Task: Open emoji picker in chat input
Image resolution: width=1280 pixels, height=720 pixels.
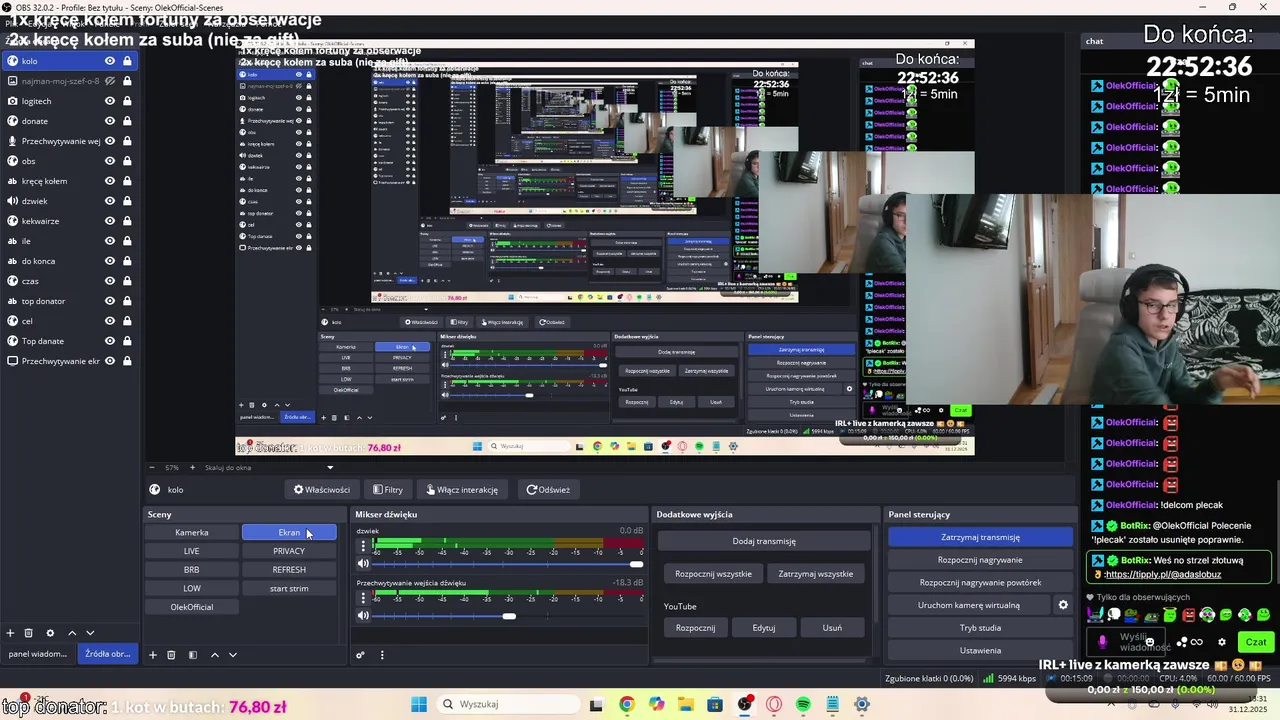Action: tap(1150, 642)
